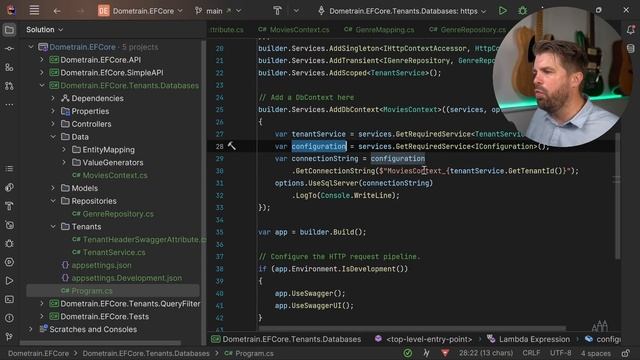Open the 4 spaces indent settings
The width and height of the screenshot is (640, 360).
click(596, 353)
